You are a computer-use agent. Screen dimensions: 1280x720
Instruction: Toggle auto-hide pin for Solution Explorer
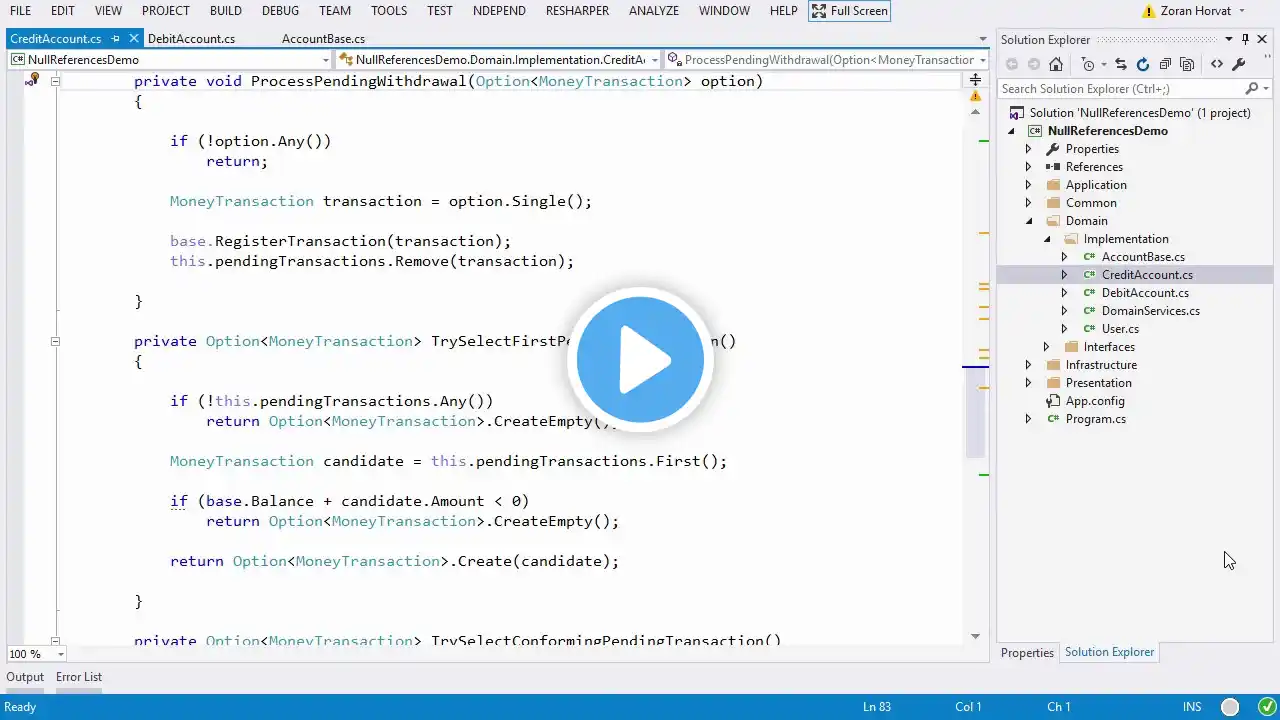pyautogui.click(x=1245, y=39)
